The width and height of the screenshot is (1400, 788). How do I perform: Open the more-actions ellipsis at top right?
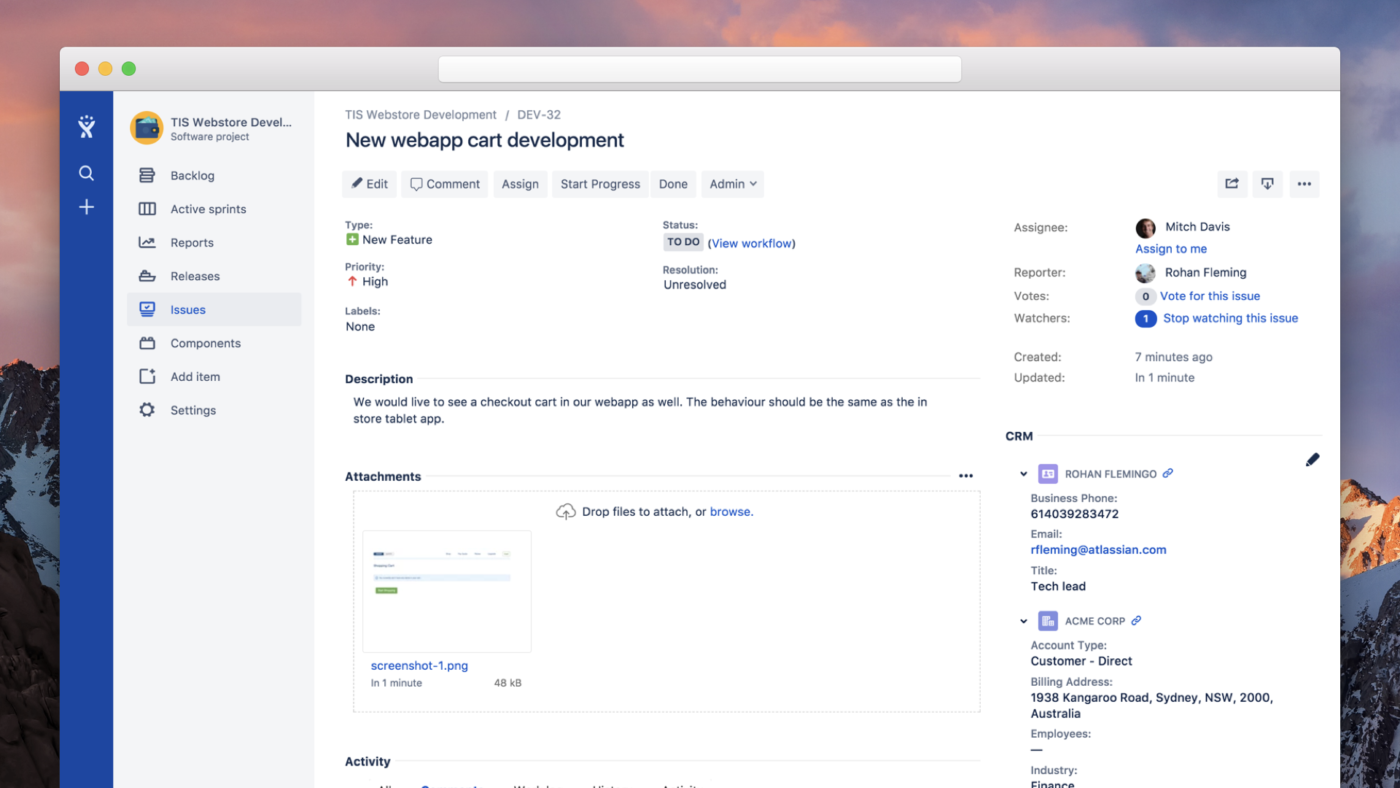[1303, 184]
